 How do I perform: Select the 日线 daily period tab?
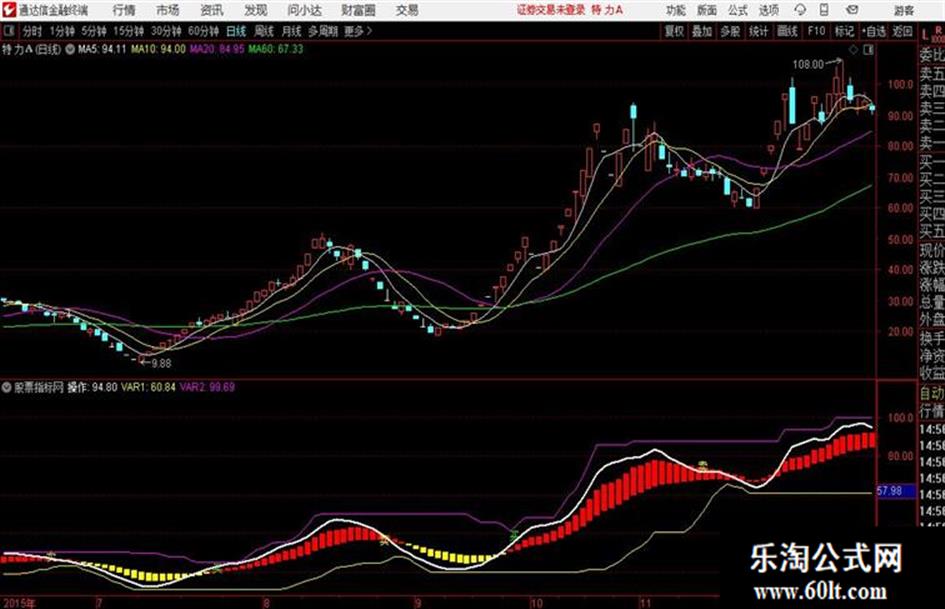pyautogui.click(x=236, y=31)
